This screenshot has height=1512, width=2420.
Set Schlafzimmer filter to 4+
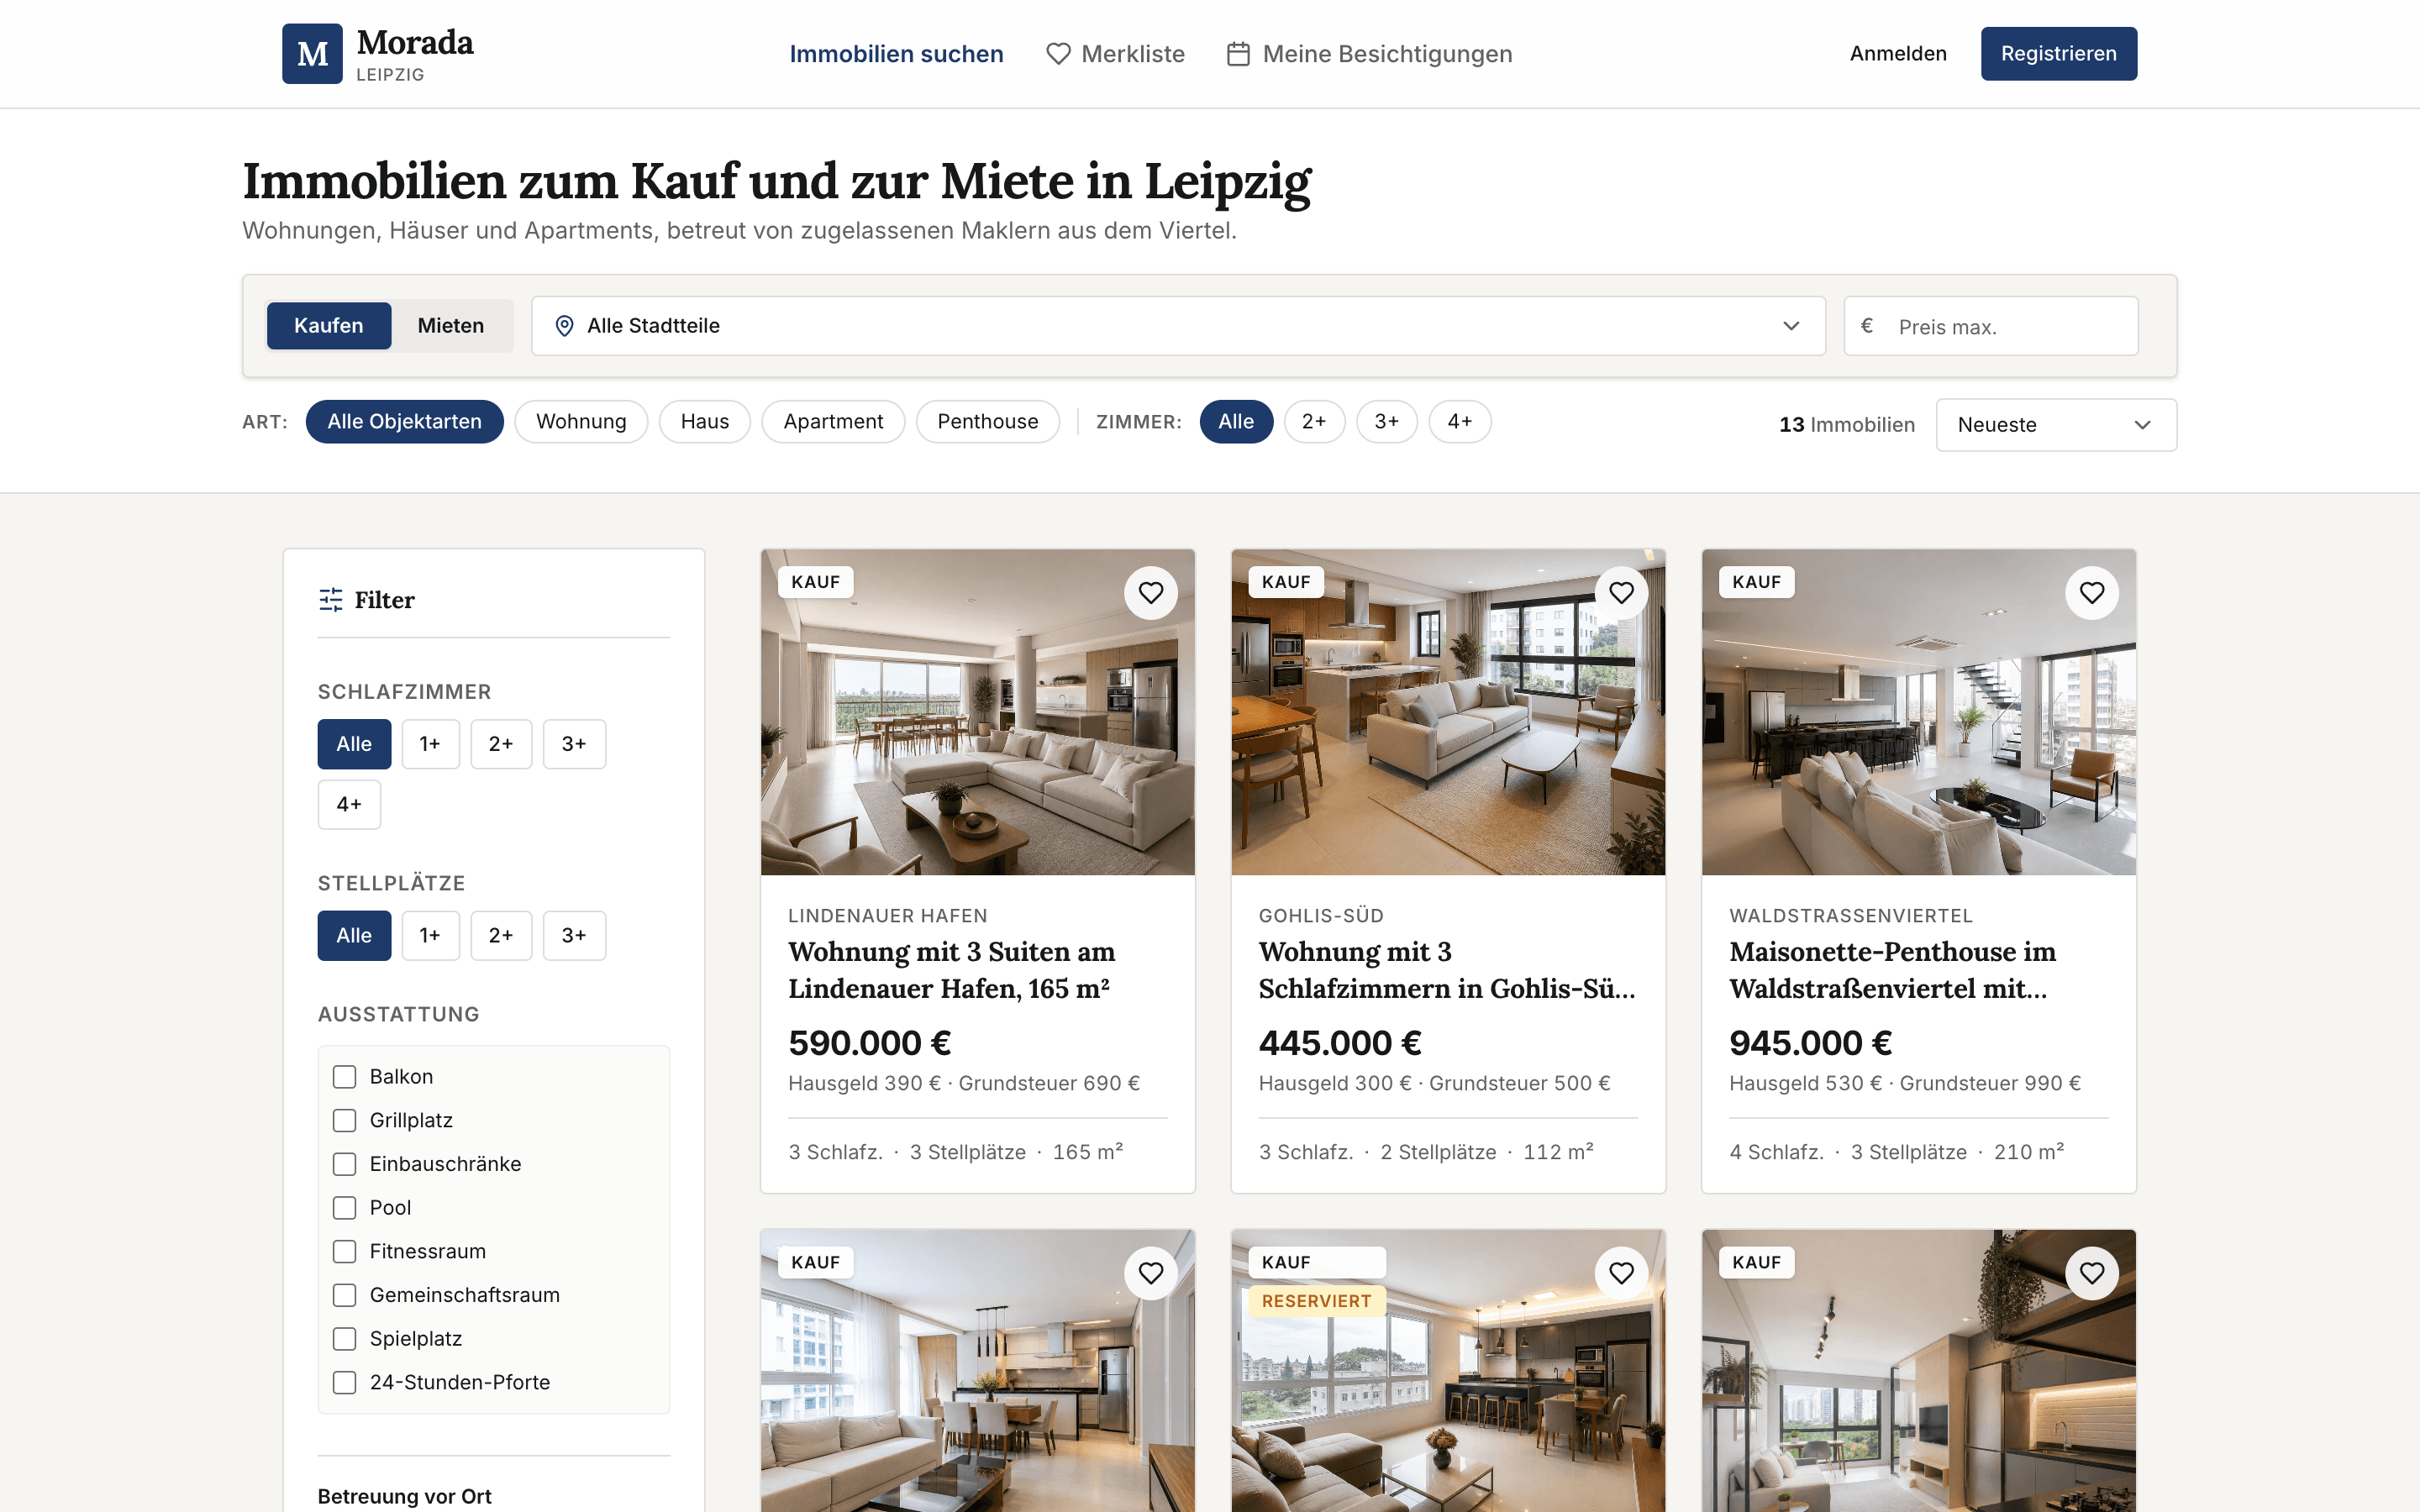click(349, 805)
